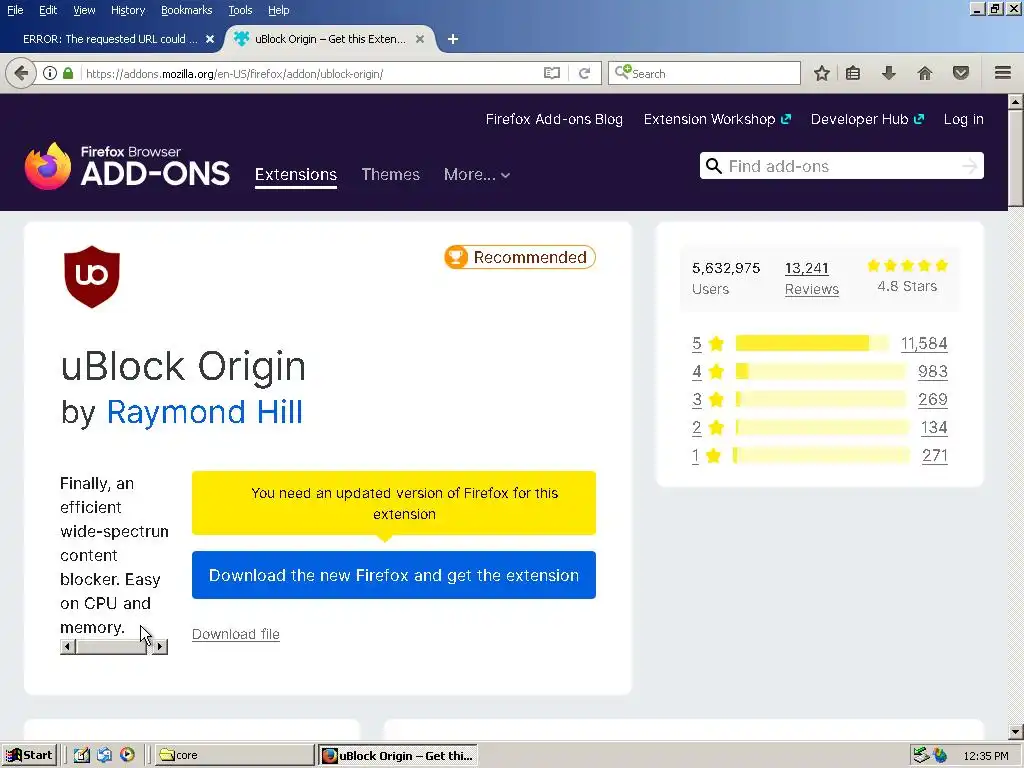The width and height of the screenshot is (1024, 768).
Task: Submit add-on search with arrow icon
Action: [x=970, y=166]
